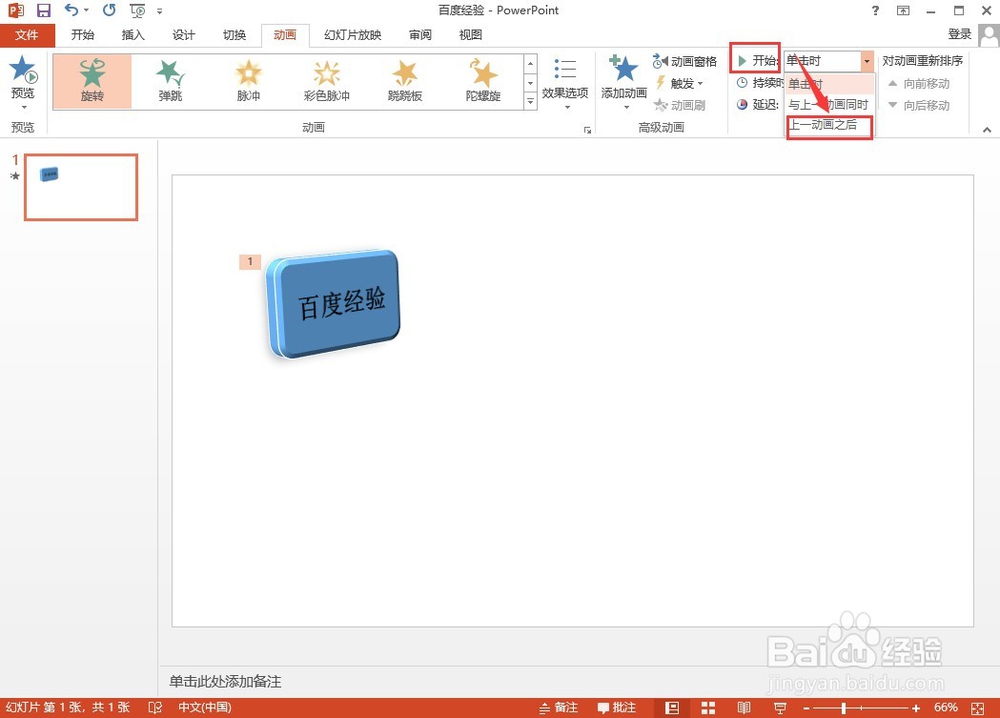
Task: Switch to the 切换 transitions tab
Action: [x=234, y=35]
